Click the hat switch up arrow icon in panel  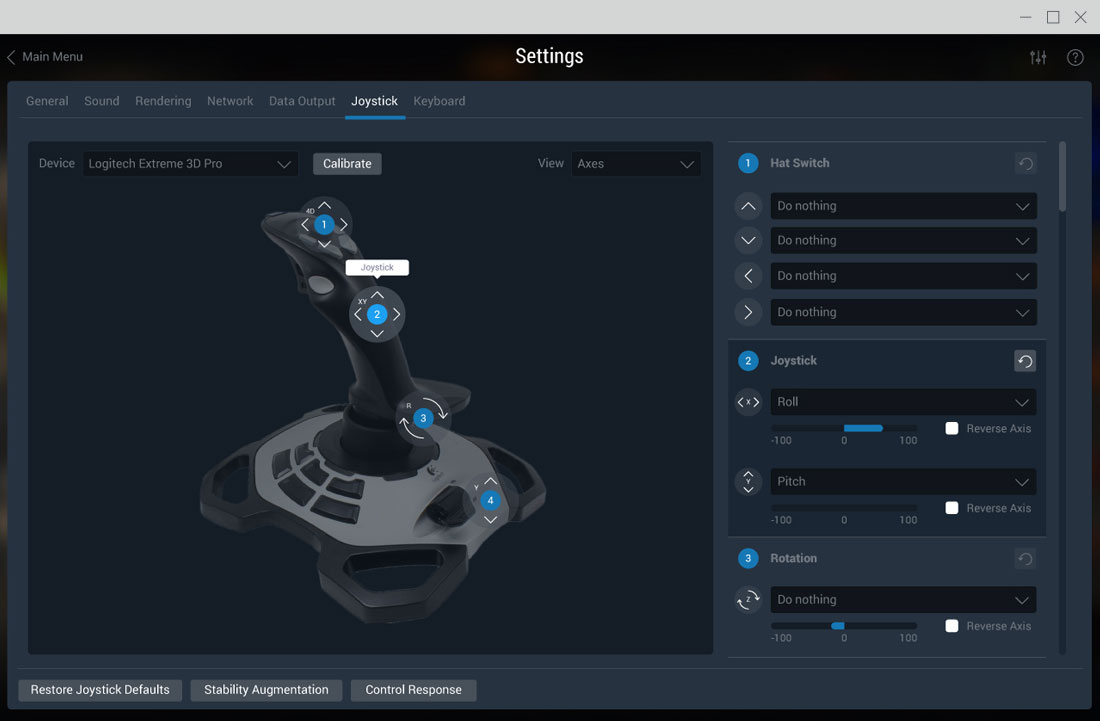[749, 206]
